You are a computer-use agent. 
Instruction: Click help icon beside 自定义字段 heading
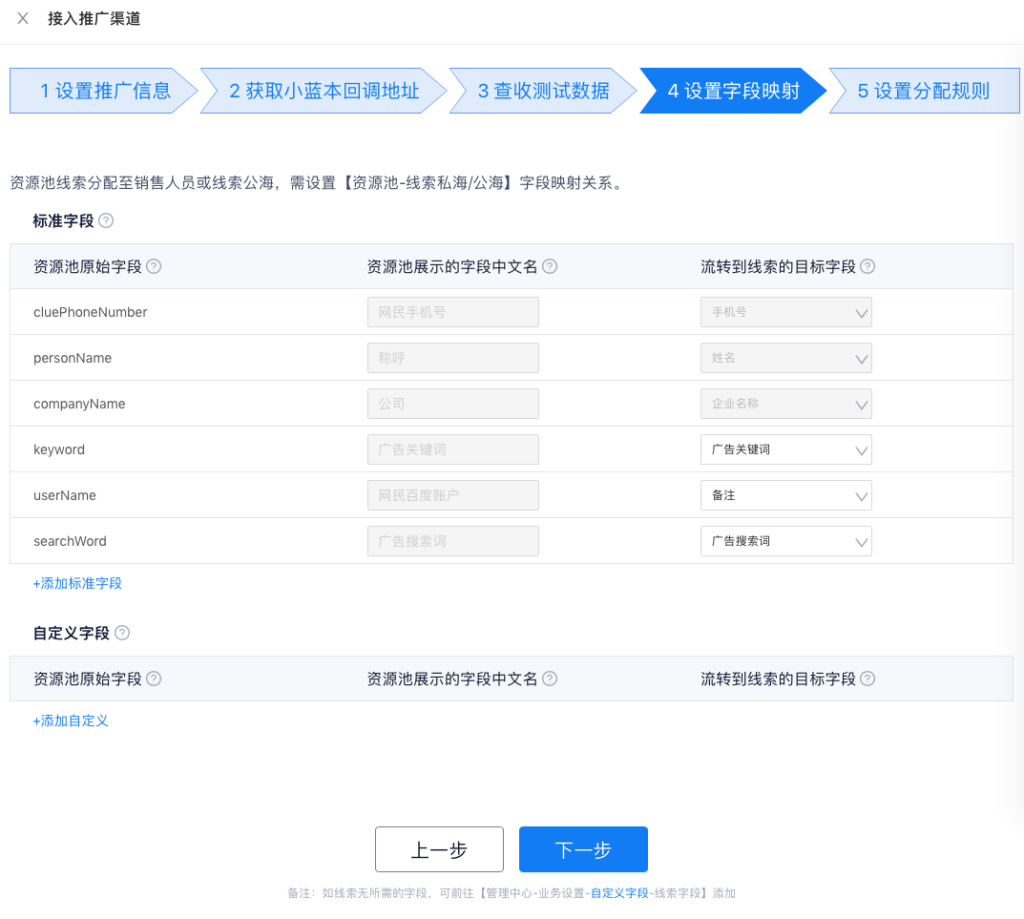tap(122, 633)
